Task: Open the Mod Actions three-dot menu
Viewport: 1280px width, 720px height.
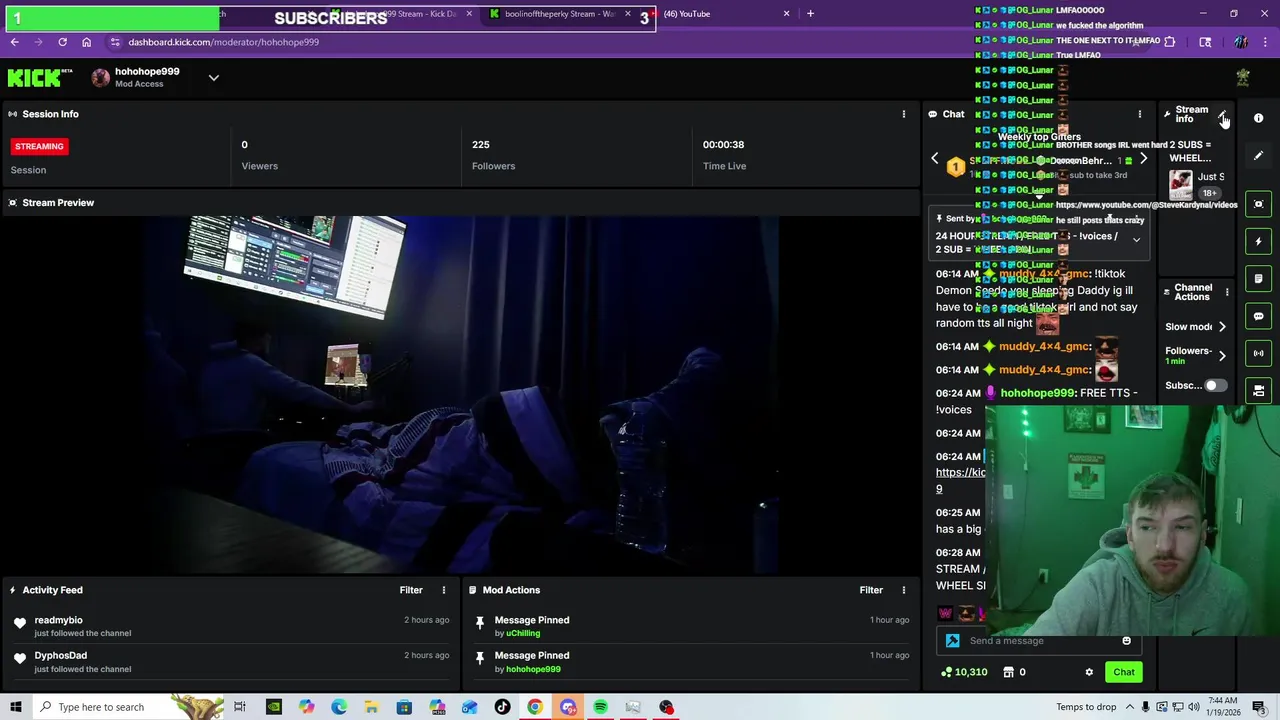Action: (903, 590)
